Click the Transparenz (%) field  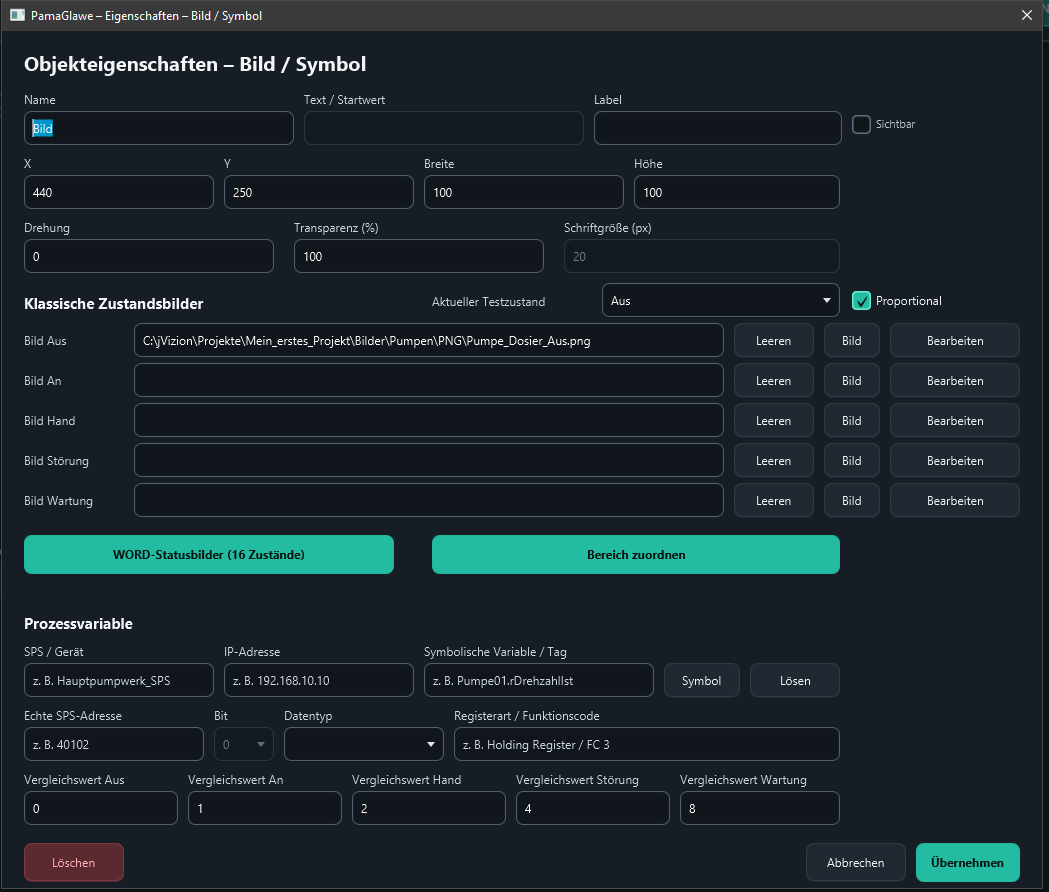[x=419, y=256]
